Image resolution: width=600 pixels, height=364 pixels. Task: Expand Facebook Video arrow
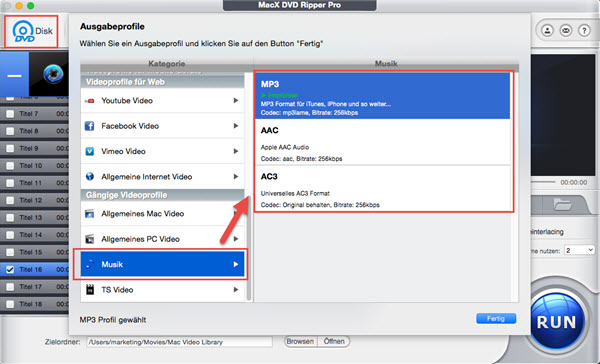pos(236,126)
